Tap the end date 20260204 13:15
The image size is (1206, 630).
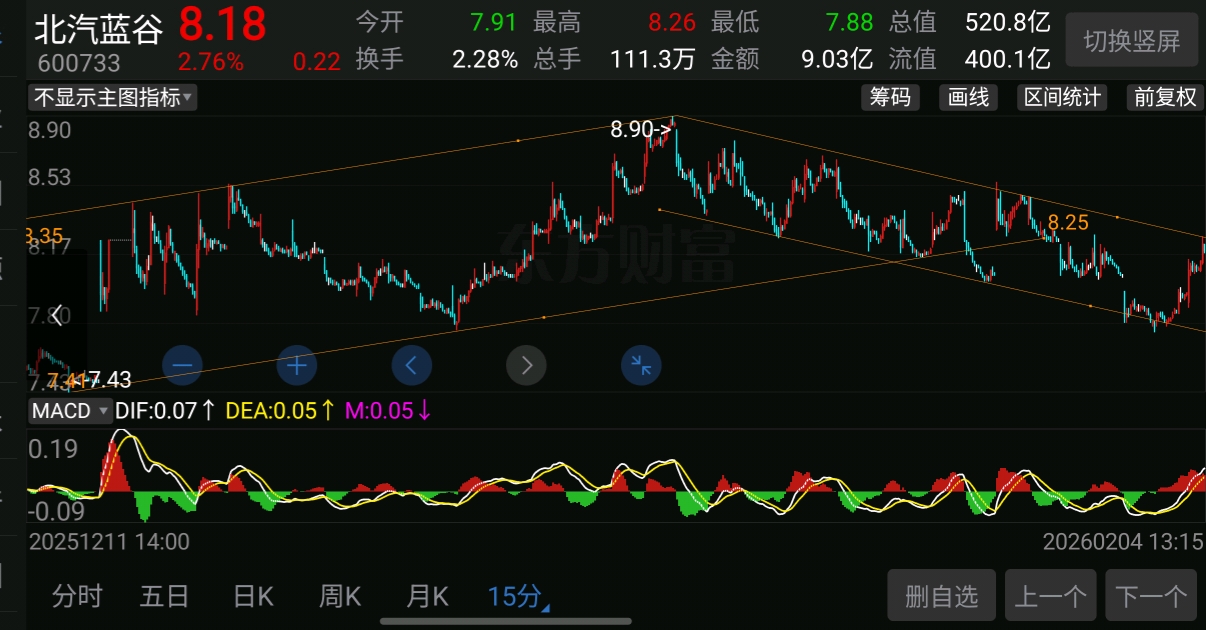click(x=1123, y=542)
